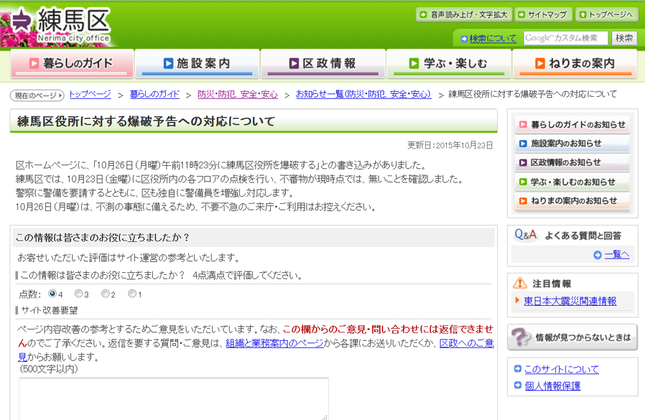Select the 学ぶ・楽しむ navigation tab
The height and width of the screenshot is (420, 645).
point(448,63)
